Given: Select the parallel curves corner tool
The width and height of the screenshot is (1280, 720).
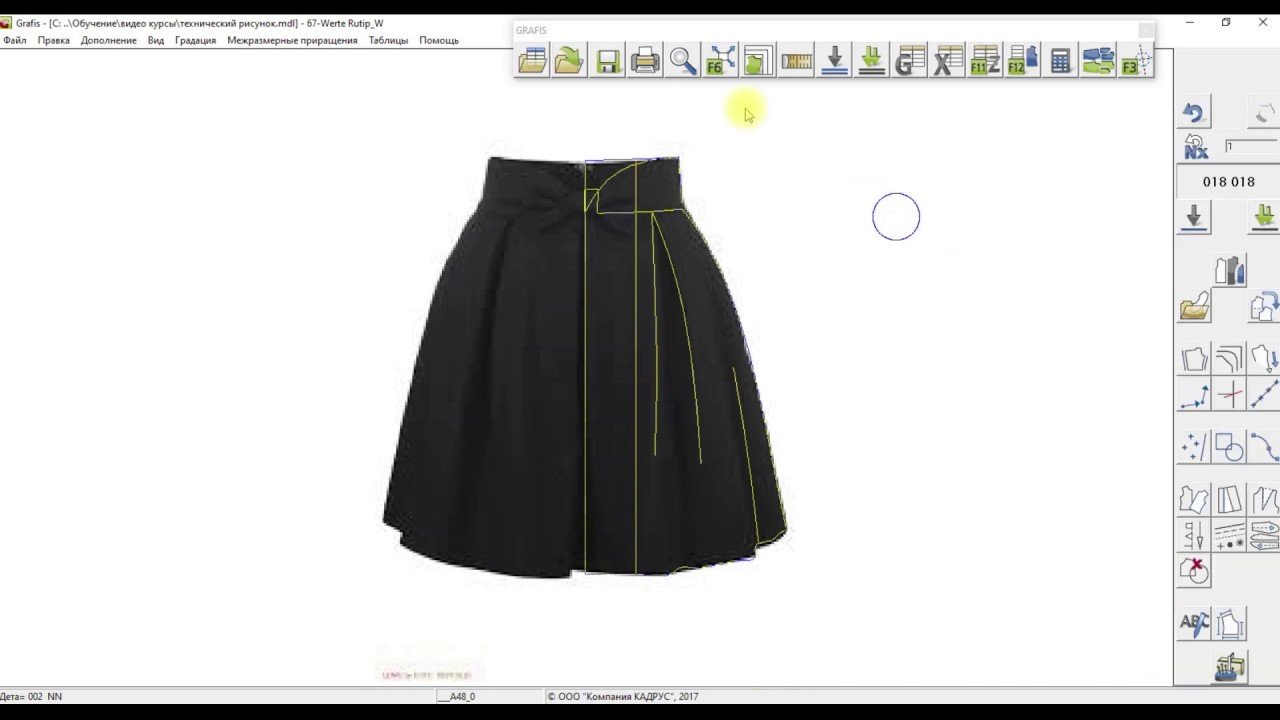Looking at the screenshot, I should point(1230,359).
